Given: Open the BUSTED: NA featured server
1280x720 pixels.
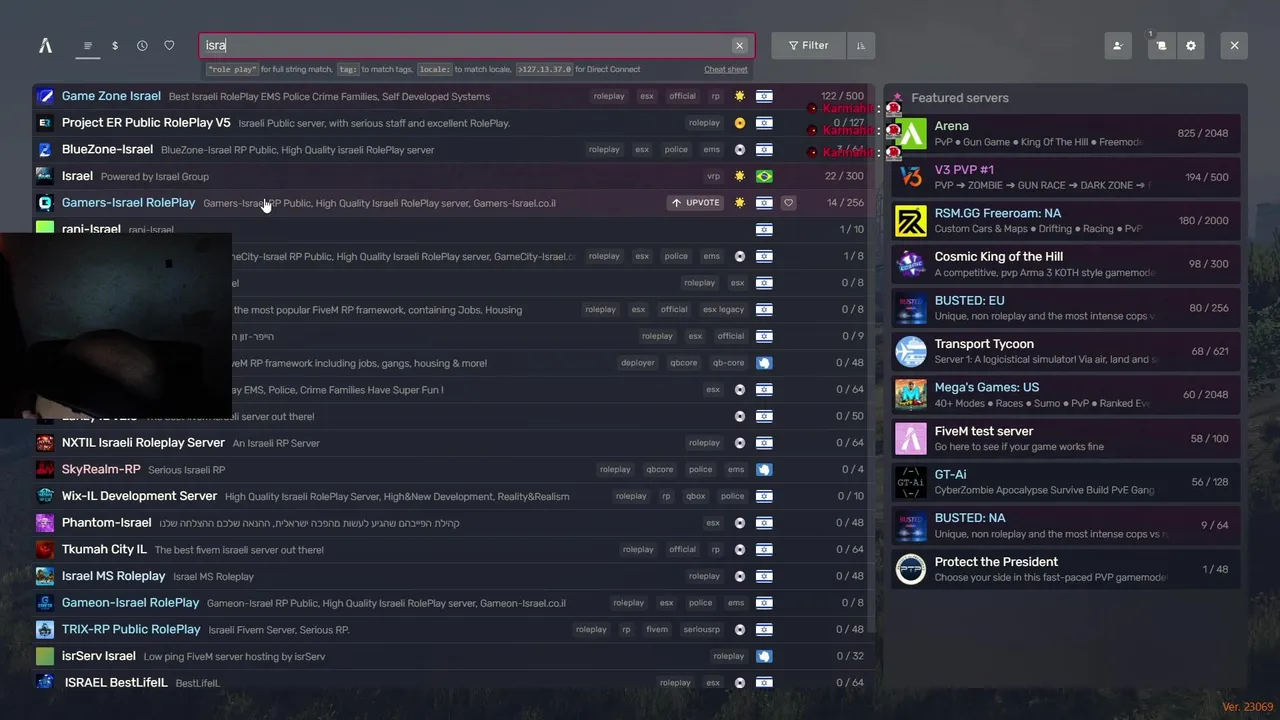Looking at the screenshot, I should [x=1066, y=525].
